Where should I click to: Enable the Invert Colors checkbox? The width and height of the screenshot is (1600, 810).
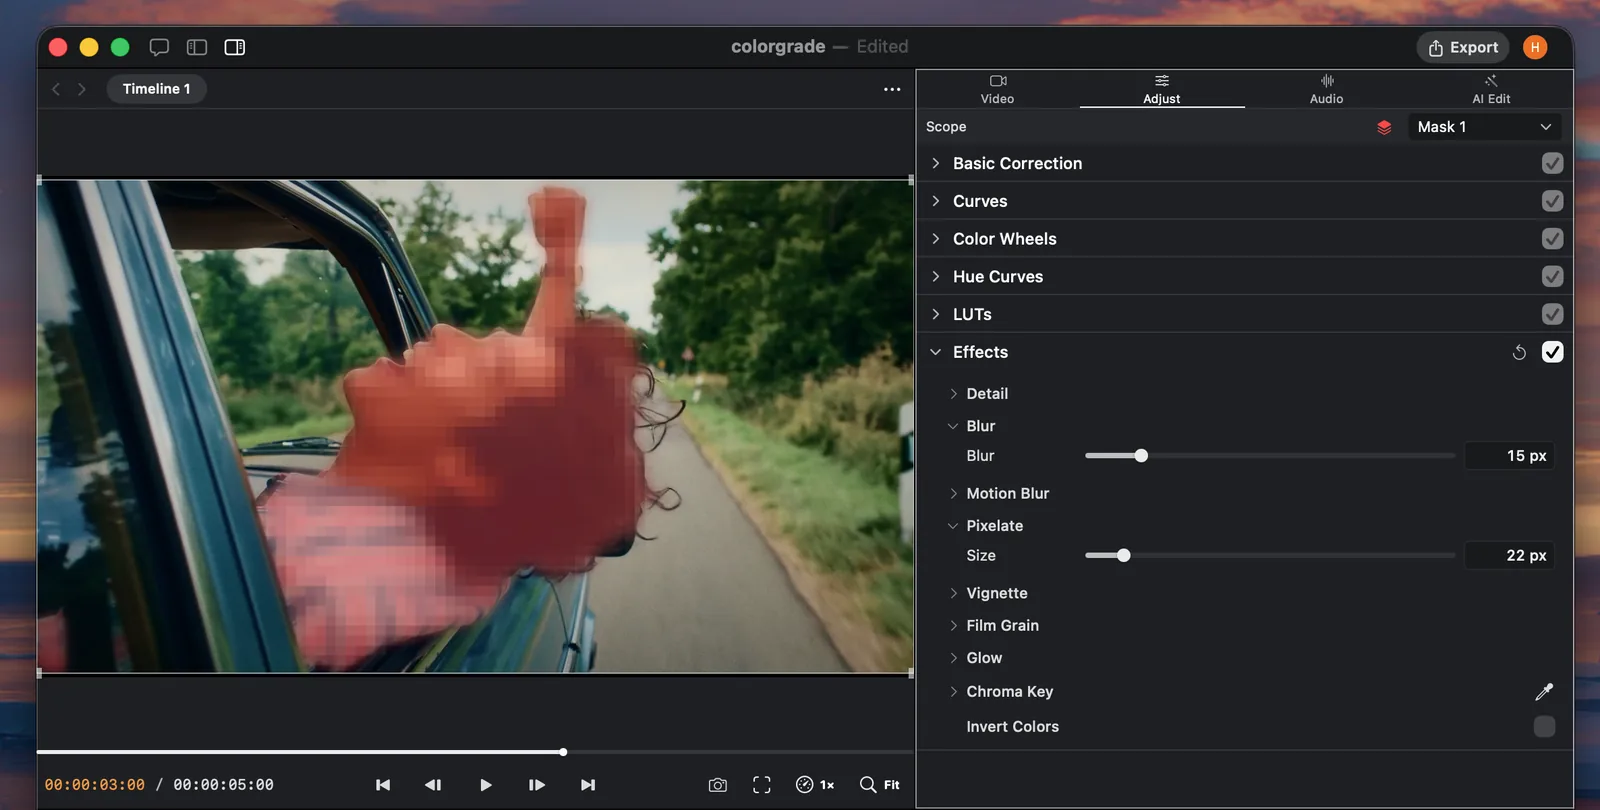1544,727
